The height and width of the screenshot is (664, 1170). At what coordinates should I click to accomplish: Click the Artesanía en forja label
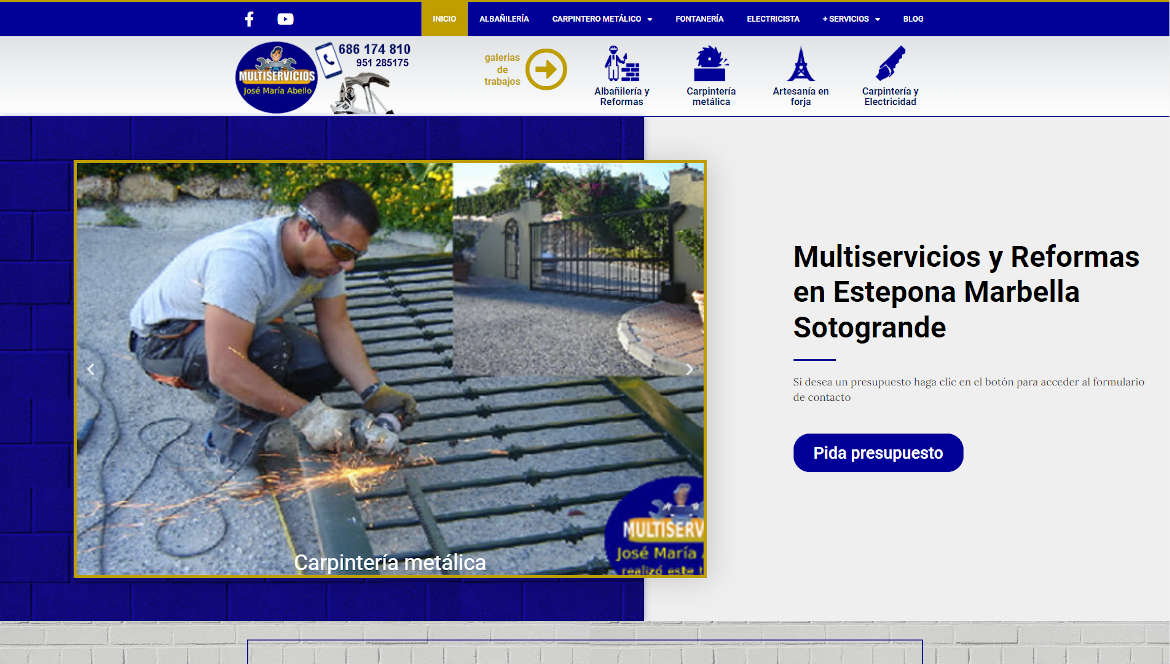coord(800,96)
